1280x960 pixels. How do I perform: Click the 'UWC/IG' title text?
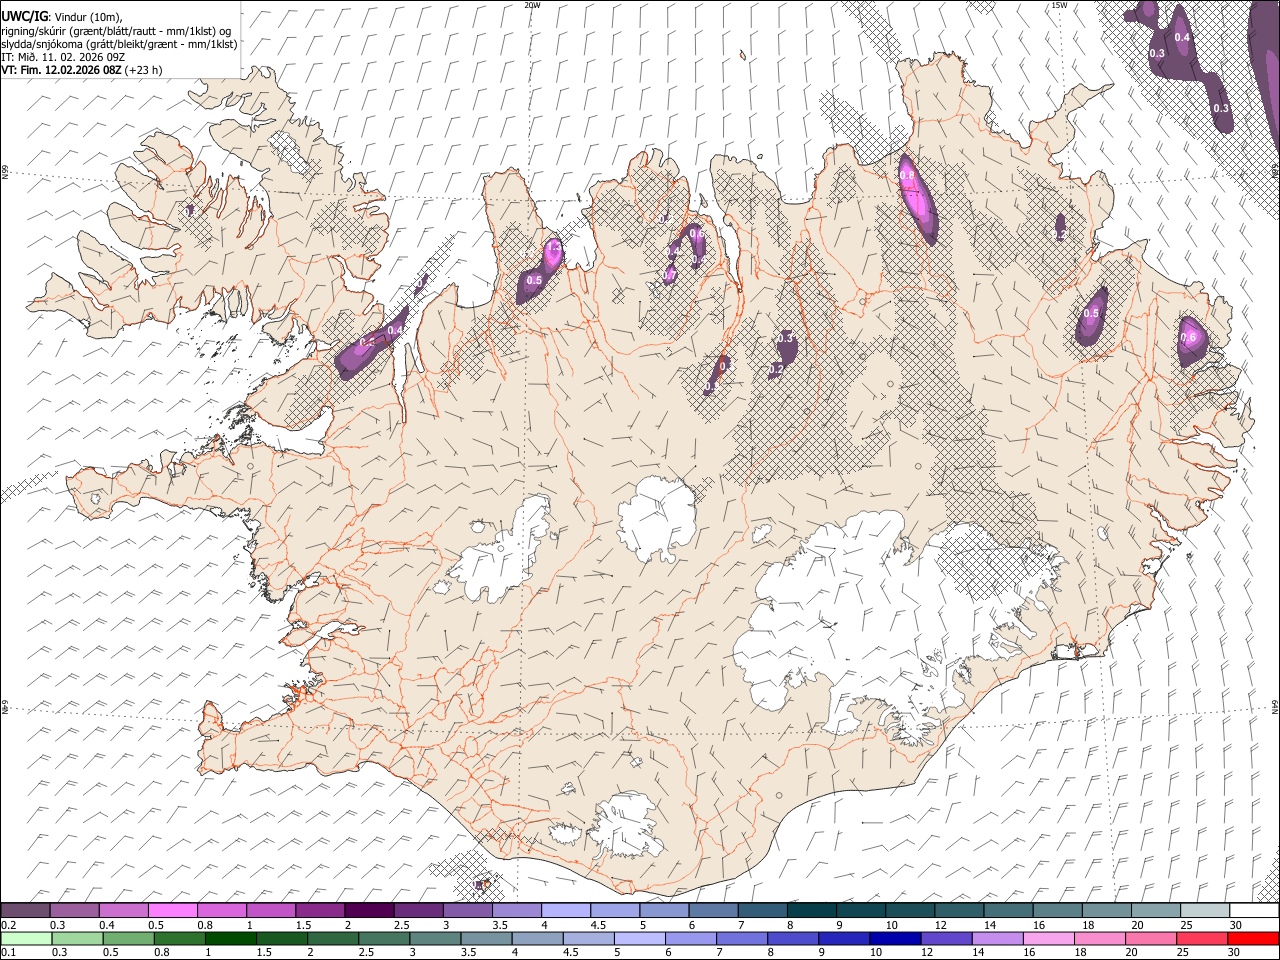point(24,17)
